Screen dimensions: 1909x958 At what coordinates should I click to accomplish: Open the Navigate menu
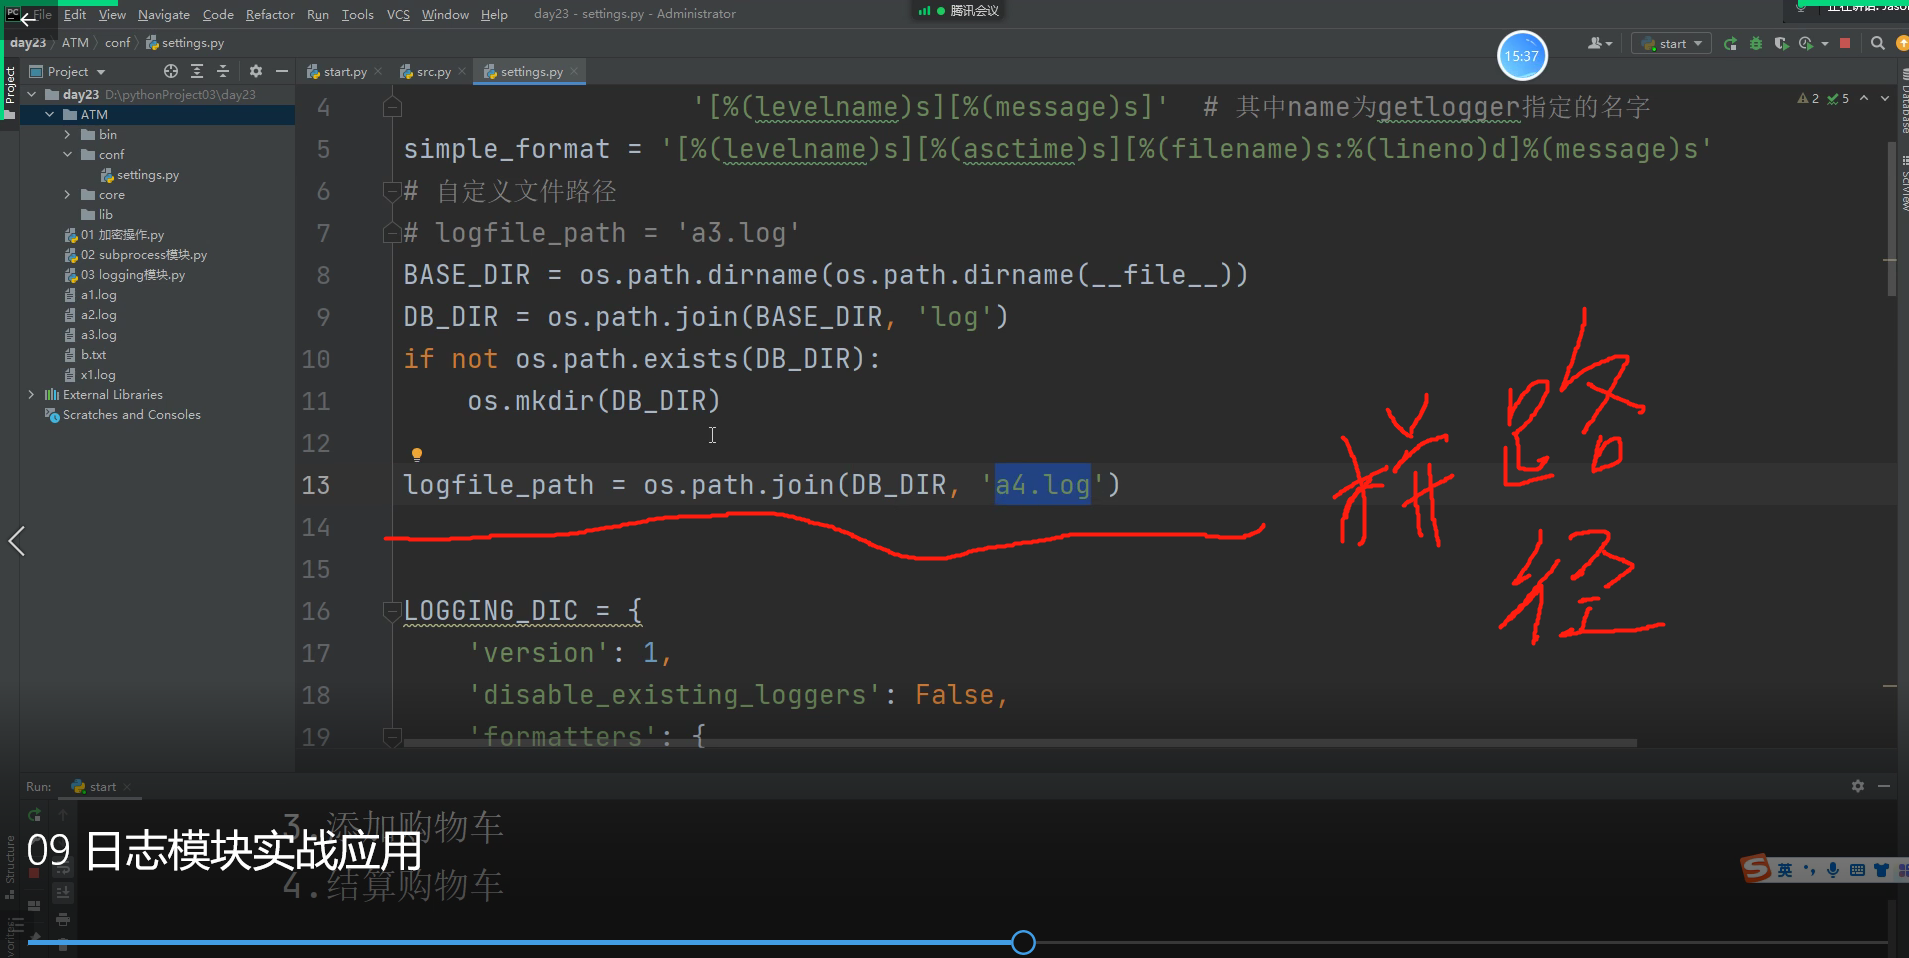pos(164,14)
